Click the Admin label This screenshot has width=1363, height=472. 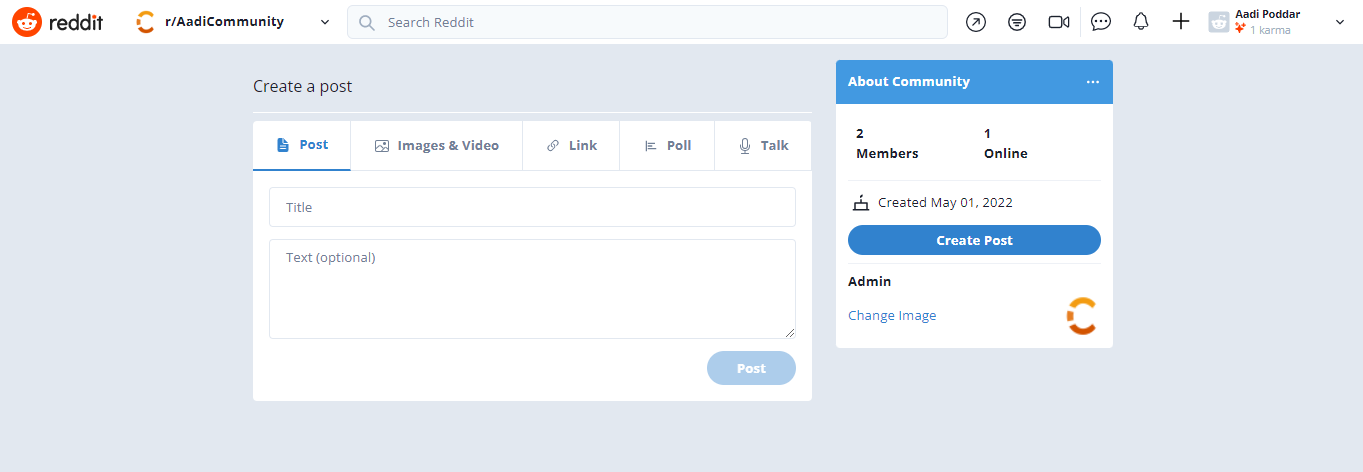coord(869,282)
